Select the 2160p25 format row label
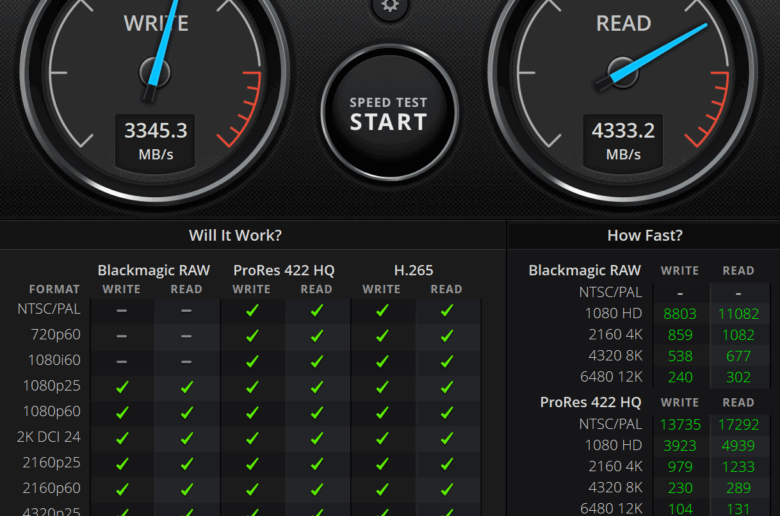 (52, 462)
